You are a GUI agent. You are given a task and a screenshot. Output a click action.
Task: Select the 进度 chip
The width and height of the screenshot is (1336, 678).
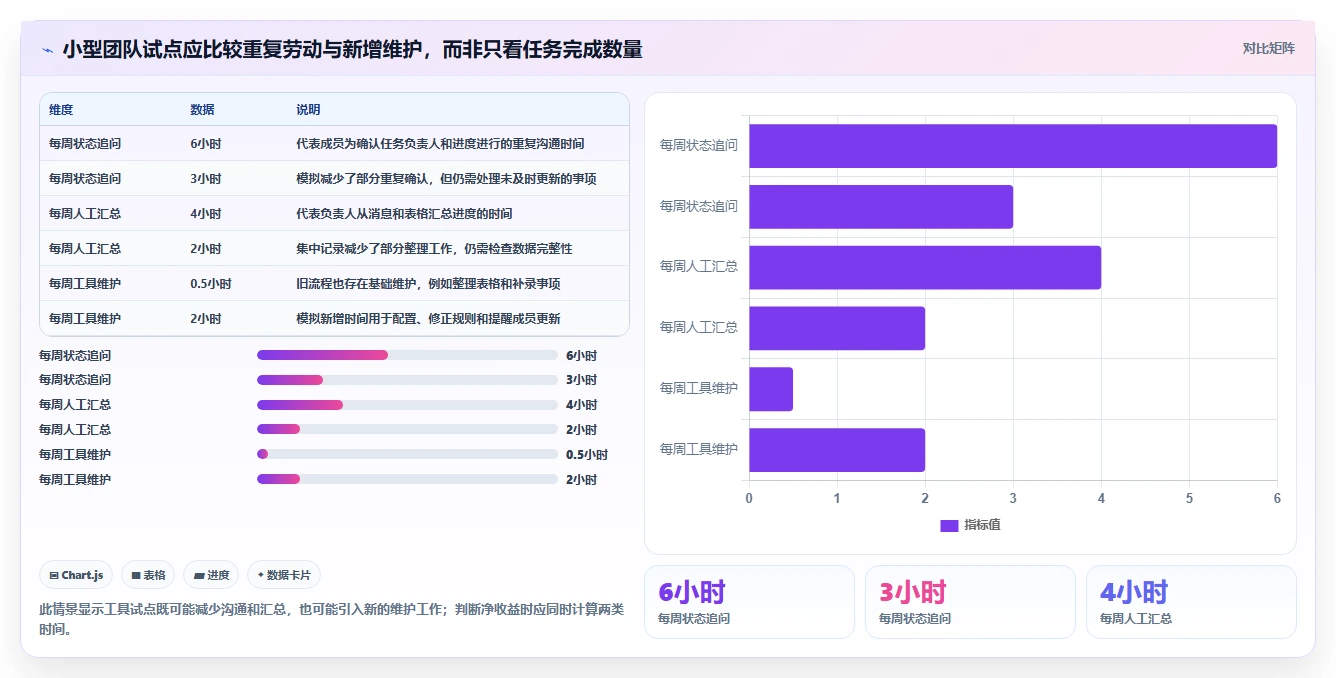211,575
